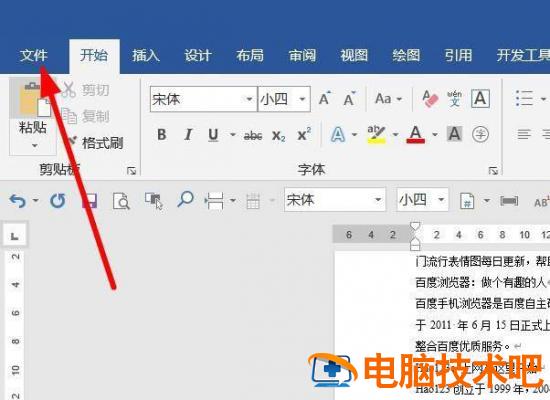The width and height of the screenshot is (550, 400).
Task: Open the 视图 ribbon tab
Action: pyautogui.click(x=354, y=55)
